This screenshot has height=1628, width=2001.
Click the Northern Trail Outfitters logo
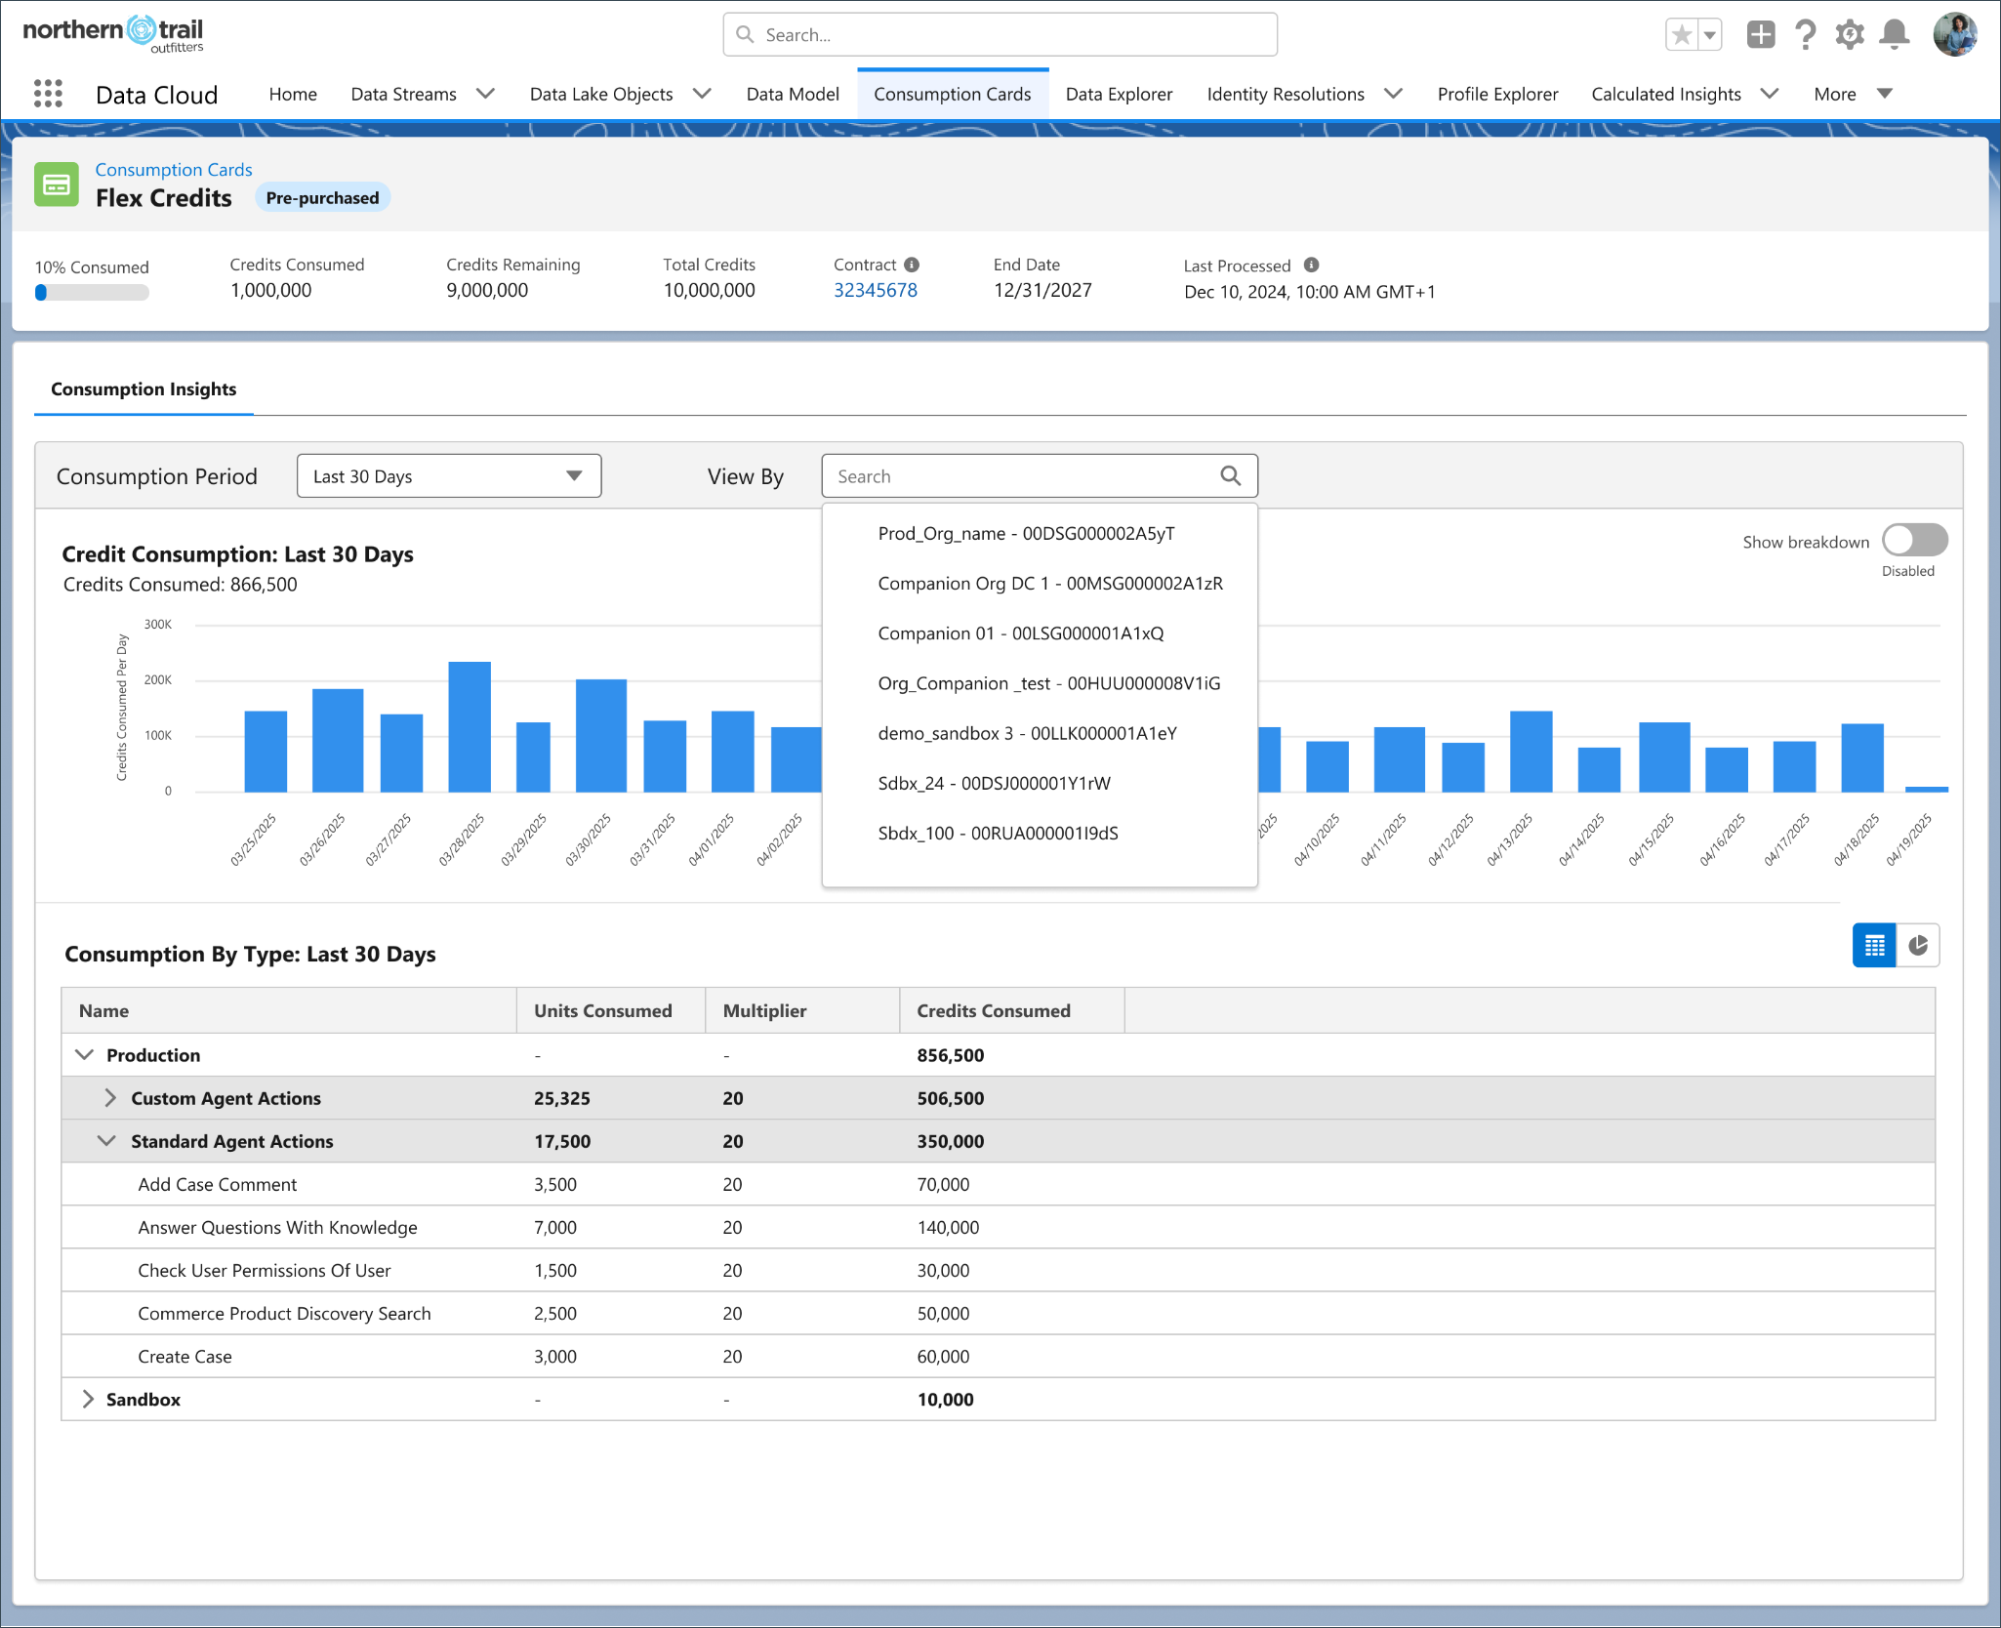pyautogui.click(x=113, y=33)
